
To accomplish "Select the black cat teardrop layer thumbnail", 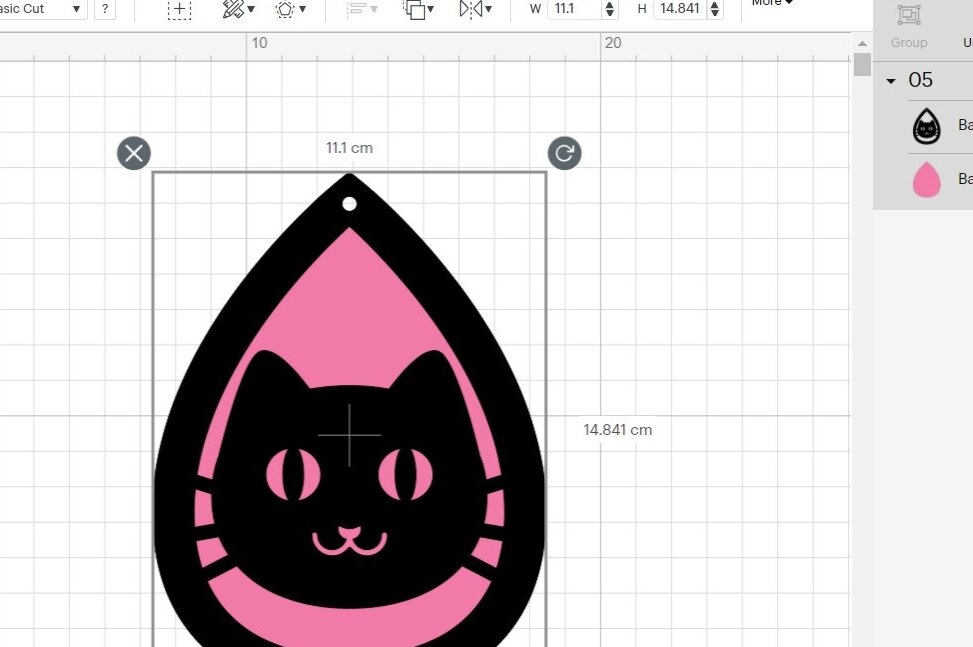I will [x=927, y=127].
